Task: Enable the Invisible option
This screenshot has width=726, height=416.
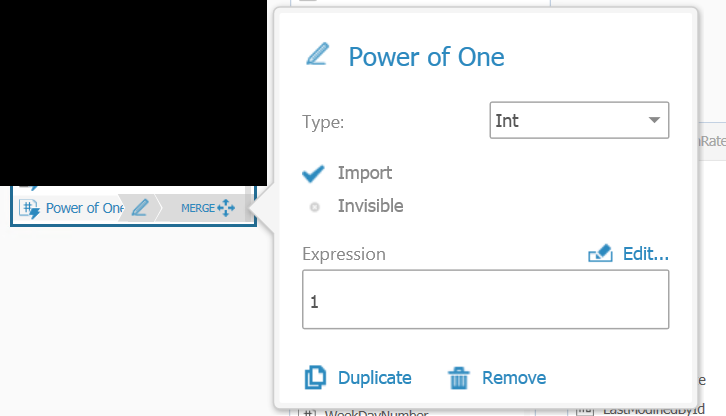Action: tap(314, 207)
